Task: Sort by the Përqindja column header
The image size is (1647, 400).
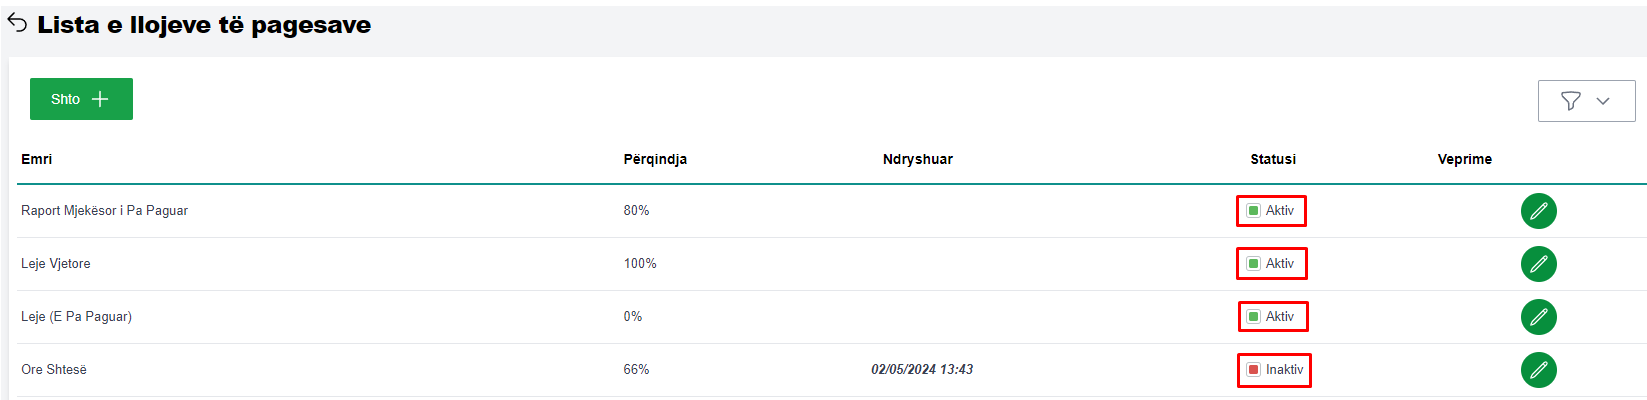Action: click(x=655, y=159)
